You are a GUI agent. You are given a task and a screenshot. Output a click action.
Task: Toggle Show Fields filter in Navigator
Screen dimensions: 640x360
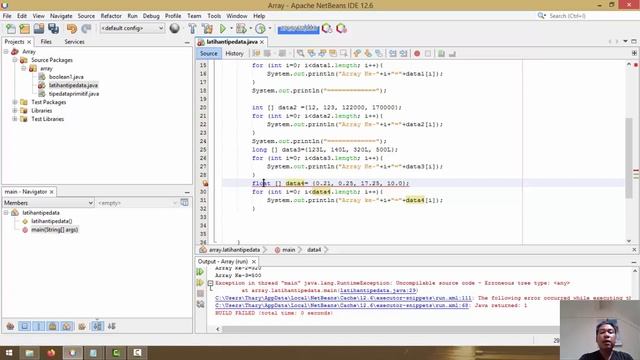click(x=24, y=326)
